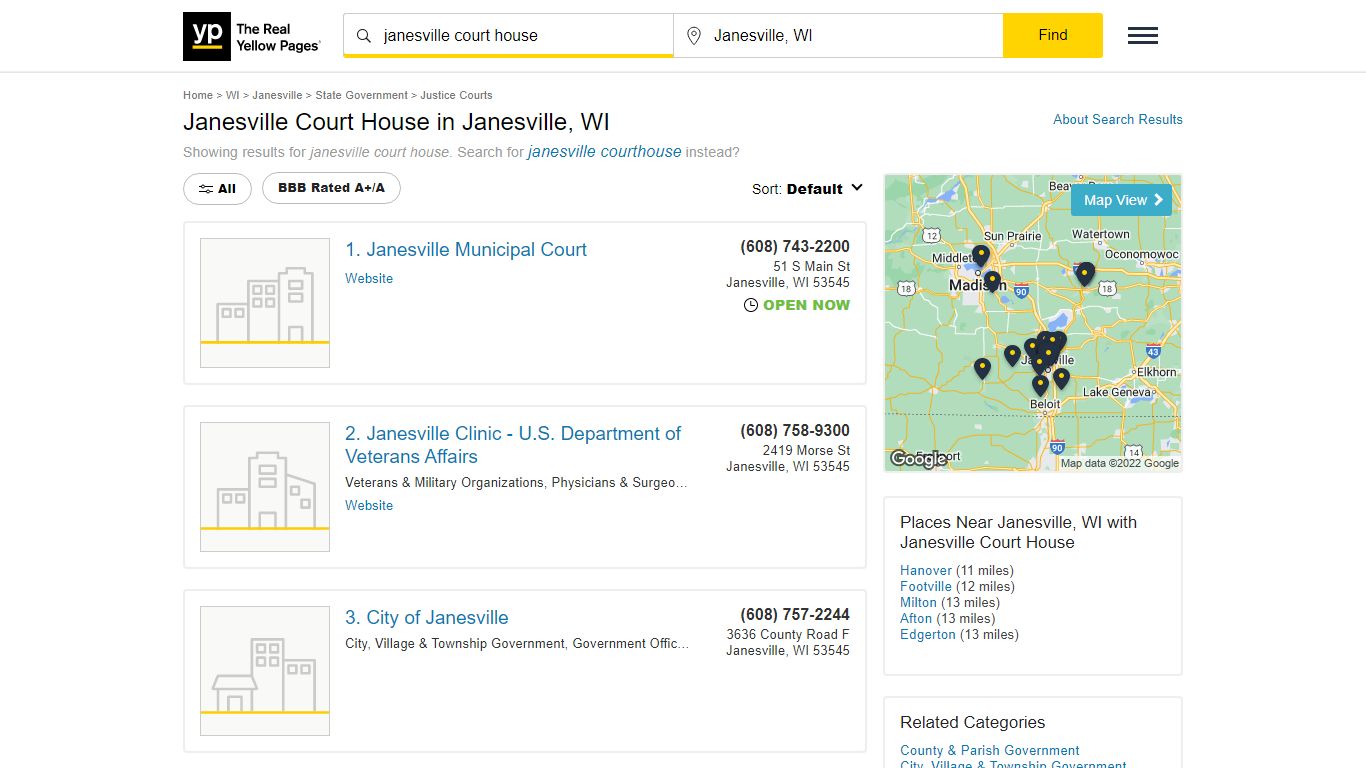
Task: Click the search magnifier icon
Action: 364,36
